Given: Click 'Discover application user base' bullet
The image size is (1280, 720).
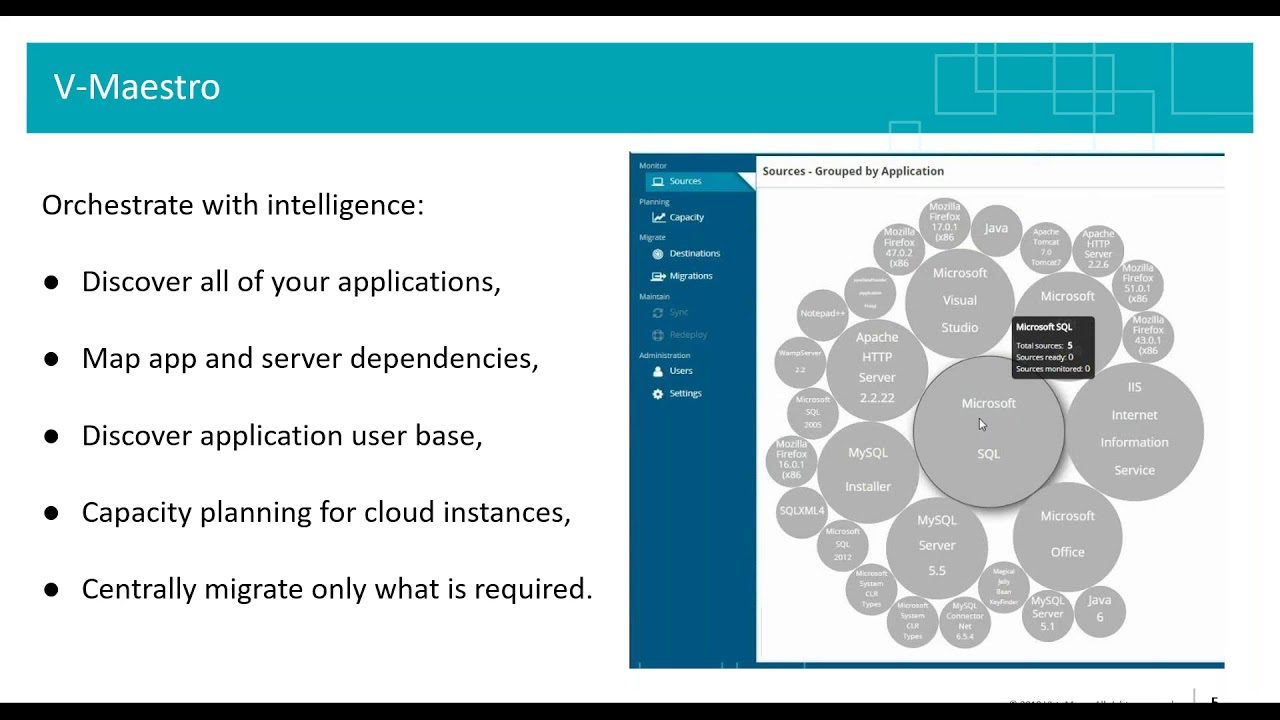Looking at the screenshot, I should (282, 436).
